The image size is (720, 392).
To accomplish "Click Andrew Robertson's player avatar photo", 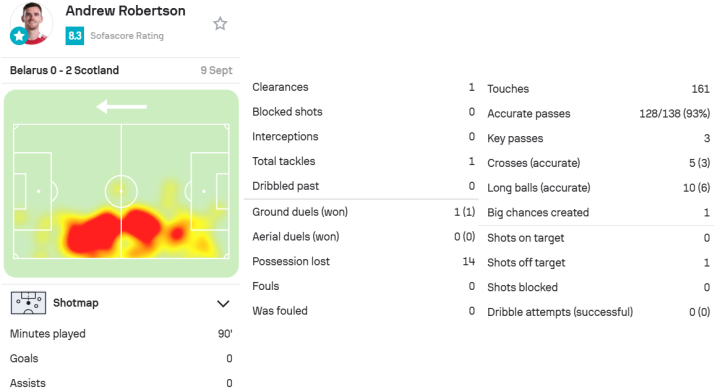I will pos(32,23).
